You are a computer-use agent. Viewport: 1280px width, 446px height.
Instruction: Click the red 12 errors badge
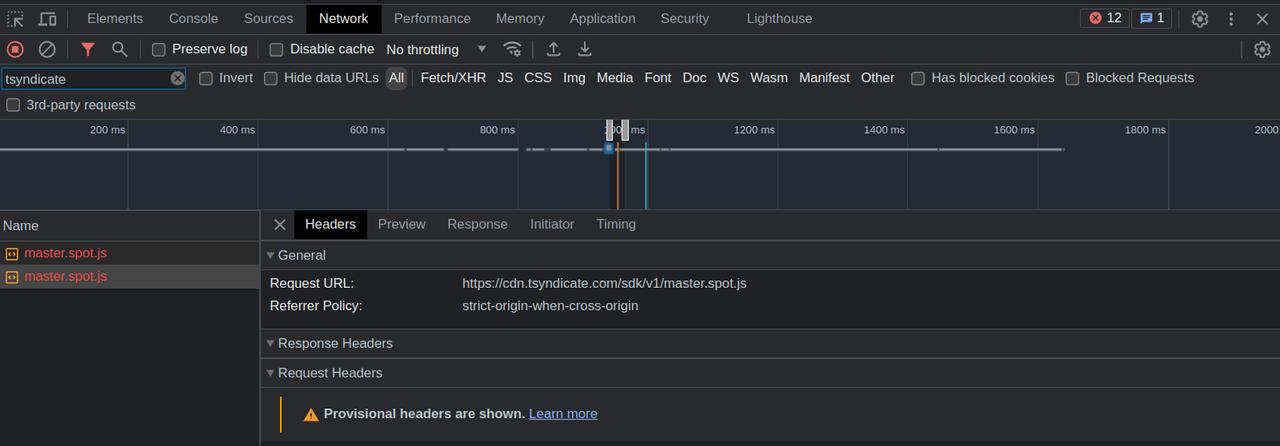coord(1105,18)
